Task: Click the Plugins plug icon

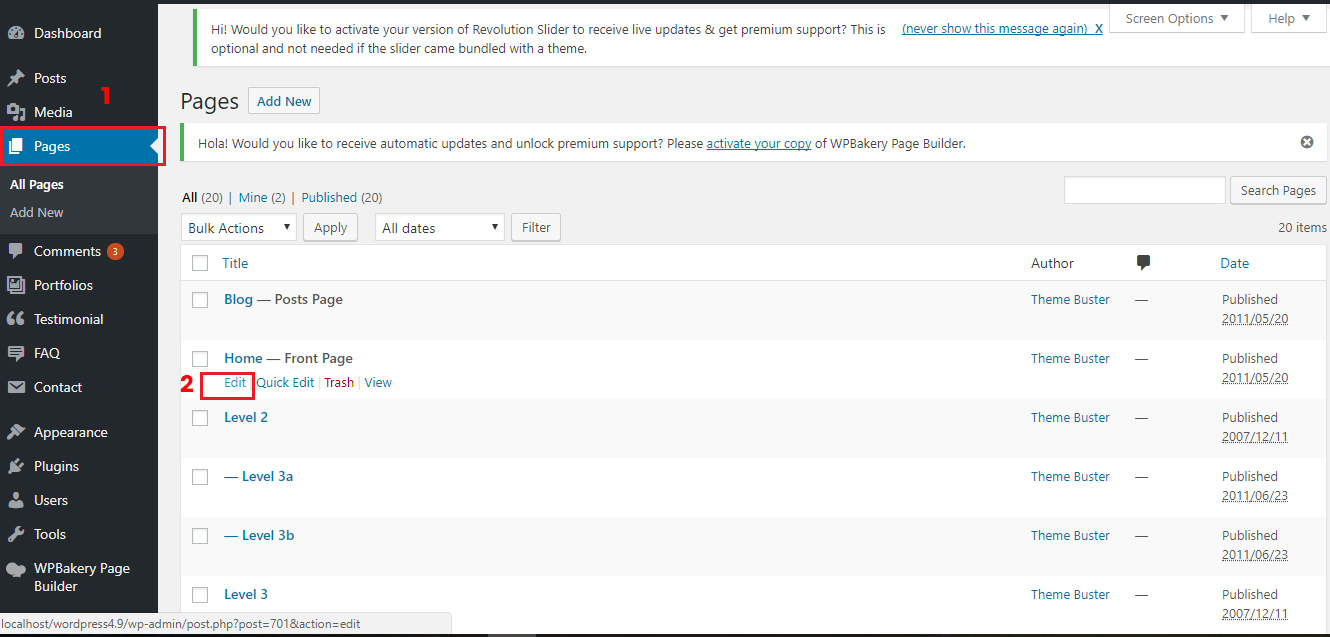Action: click(16, 466)
